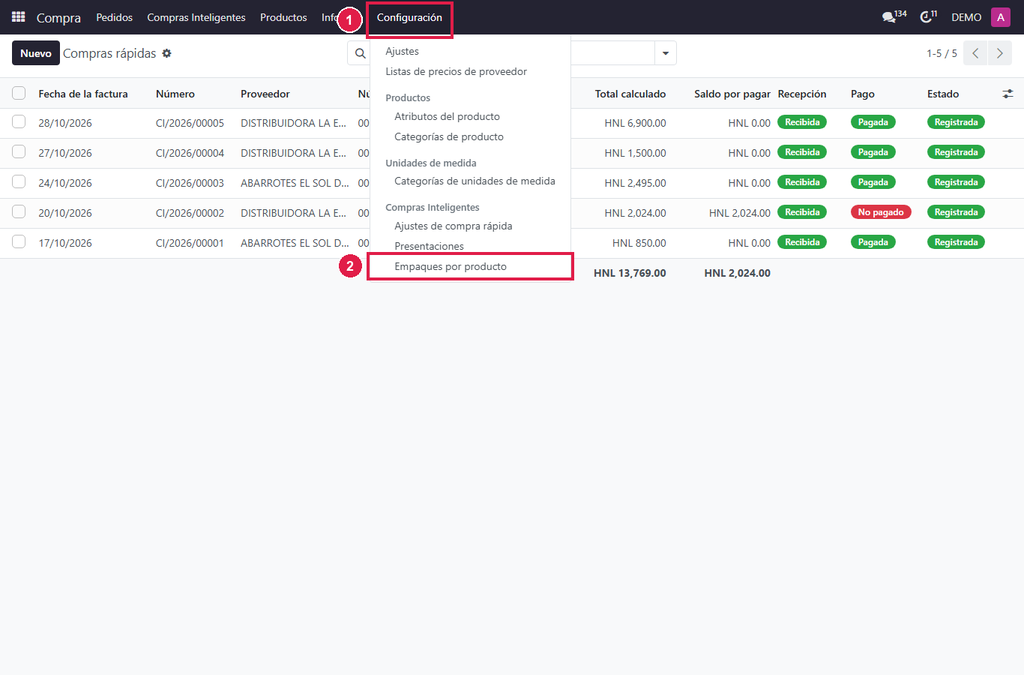Click Registrada badge in CI/2026/00001 row
Screen dimensions: 1024x675
coord(955,242)
